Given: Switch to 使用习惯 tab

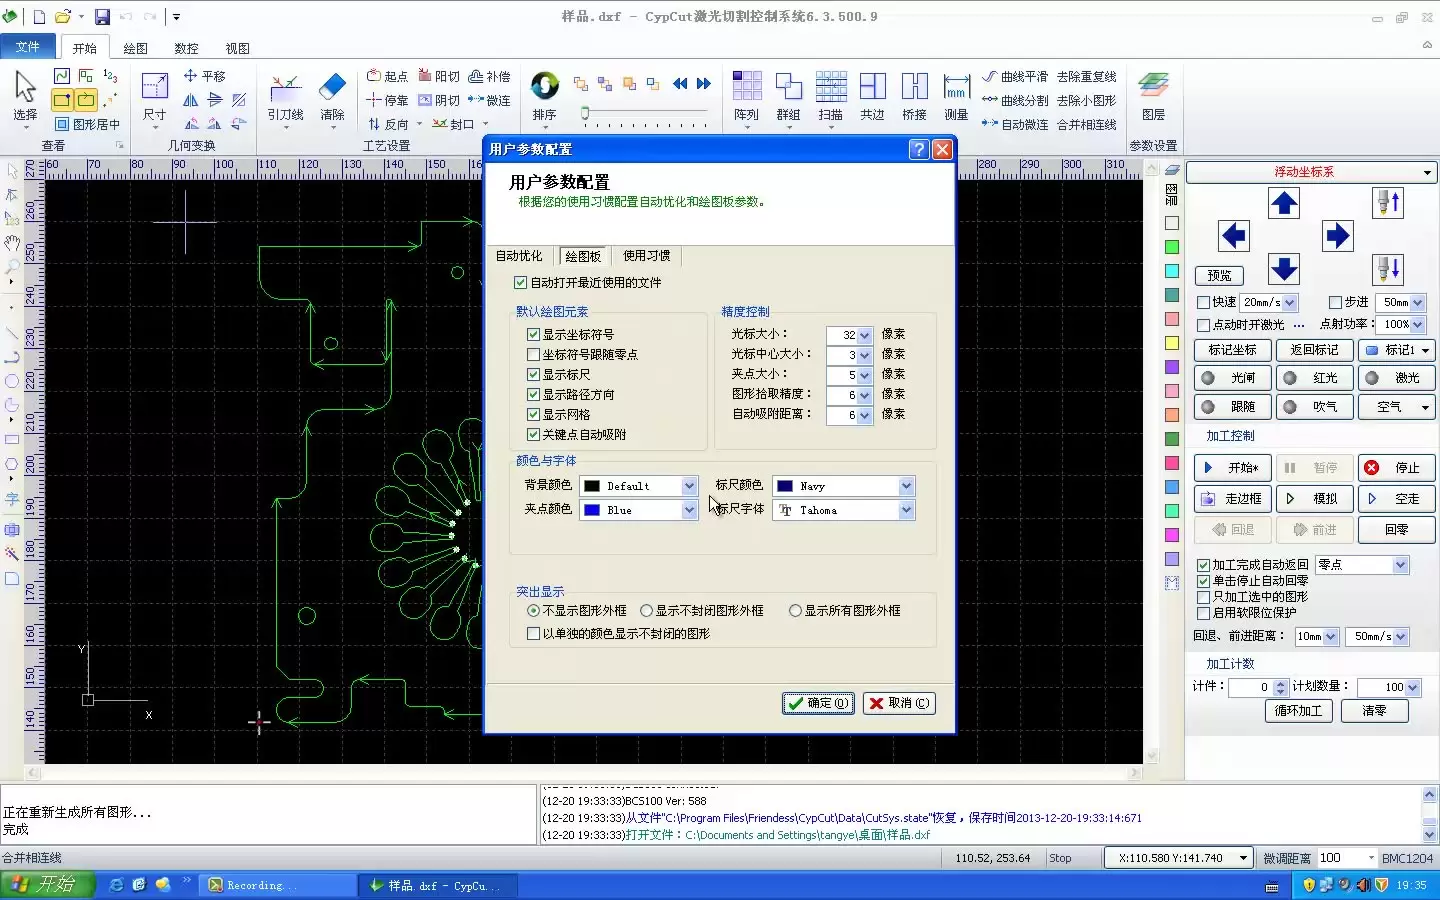Looking at the screenshot, I should 647,256.
